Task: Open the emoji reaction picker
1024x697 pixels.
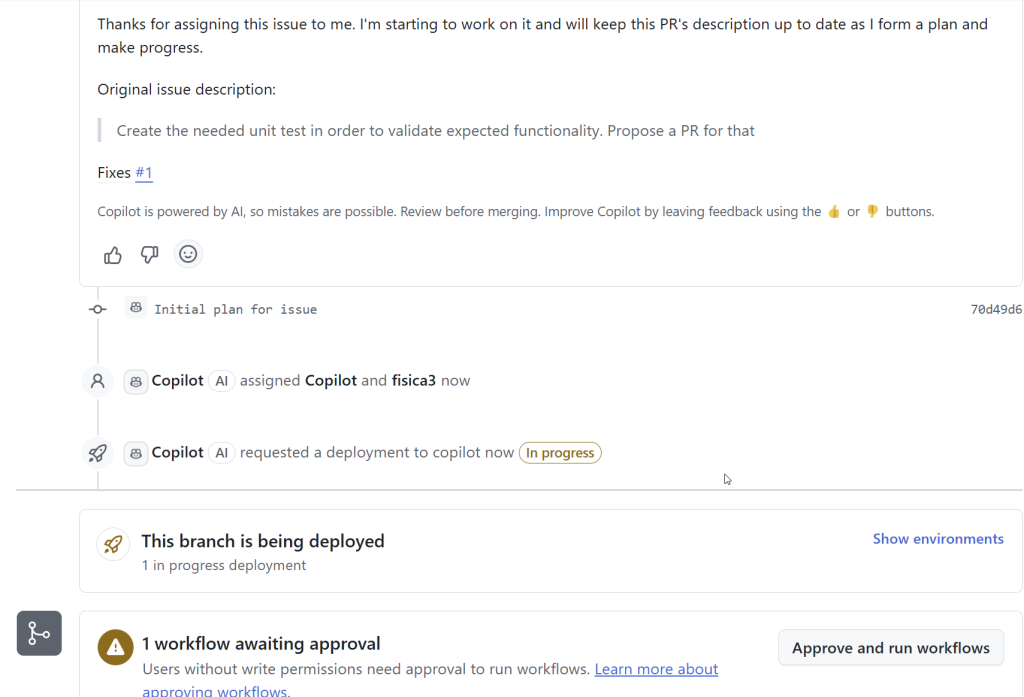Action: click(188, 254)
